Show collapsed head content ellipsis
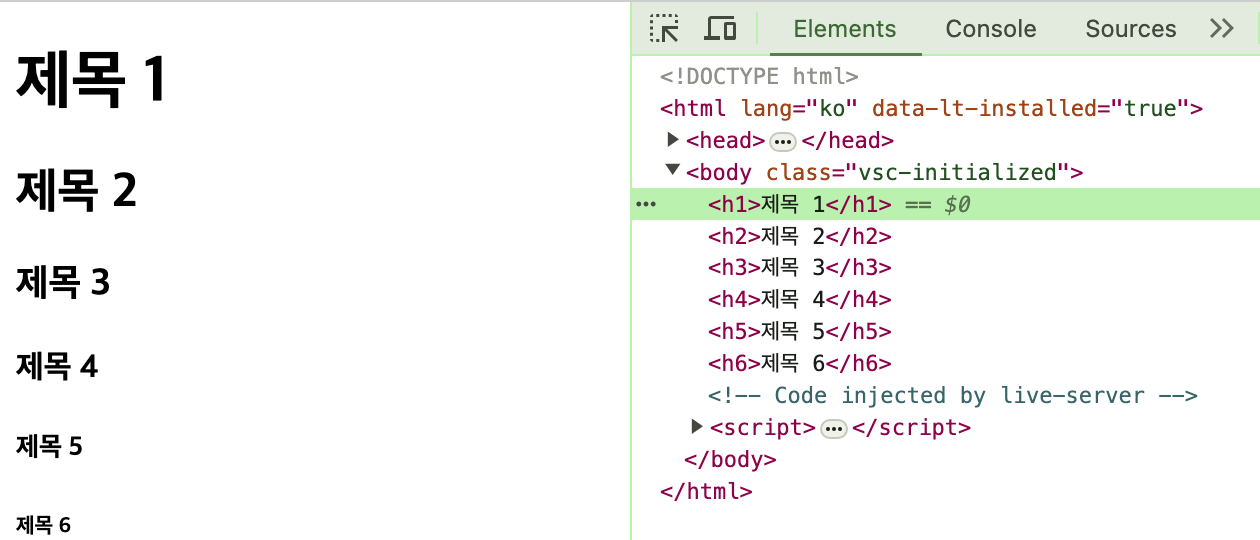1260x540 pixels. coord(783,141)
